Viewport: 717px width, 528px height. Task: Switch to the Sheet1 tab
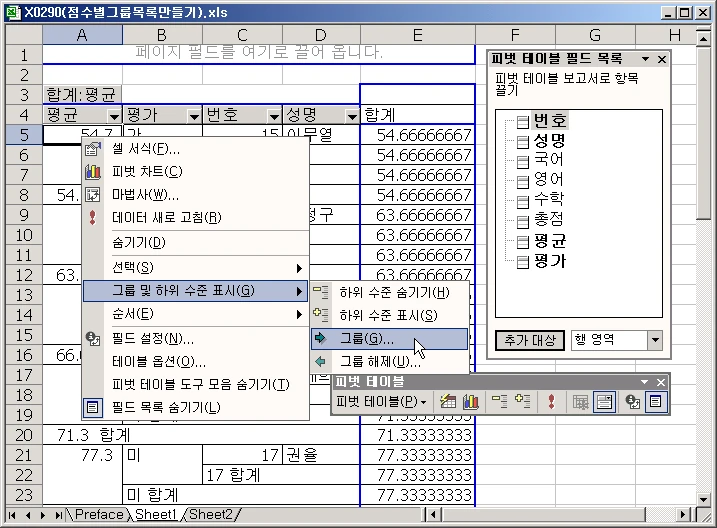click(155, 515)
